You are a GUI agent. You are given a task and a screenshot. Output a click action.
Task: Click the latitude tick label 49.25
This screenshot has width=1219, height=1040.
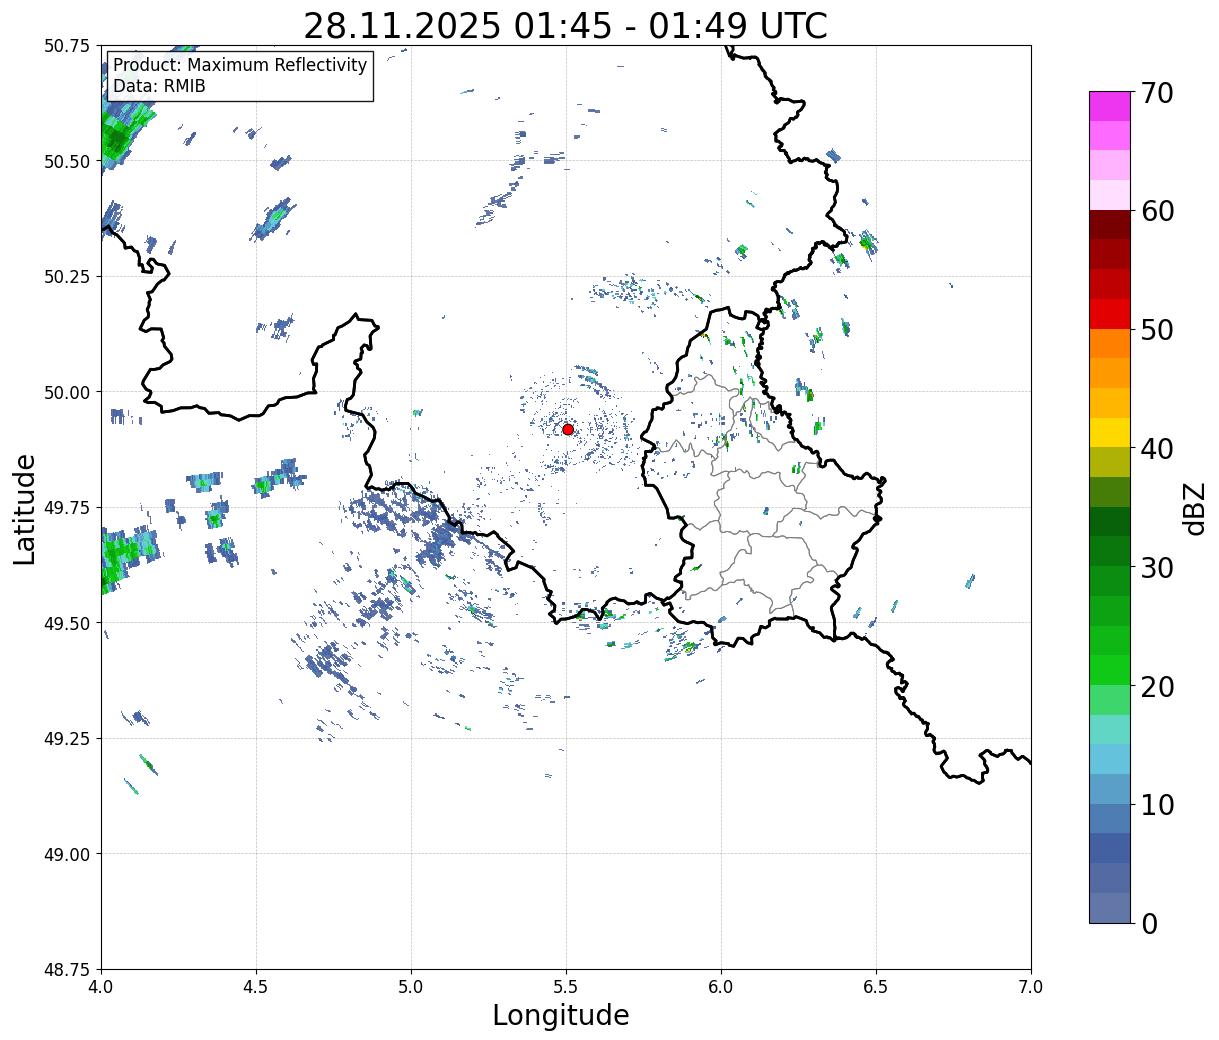67,739
